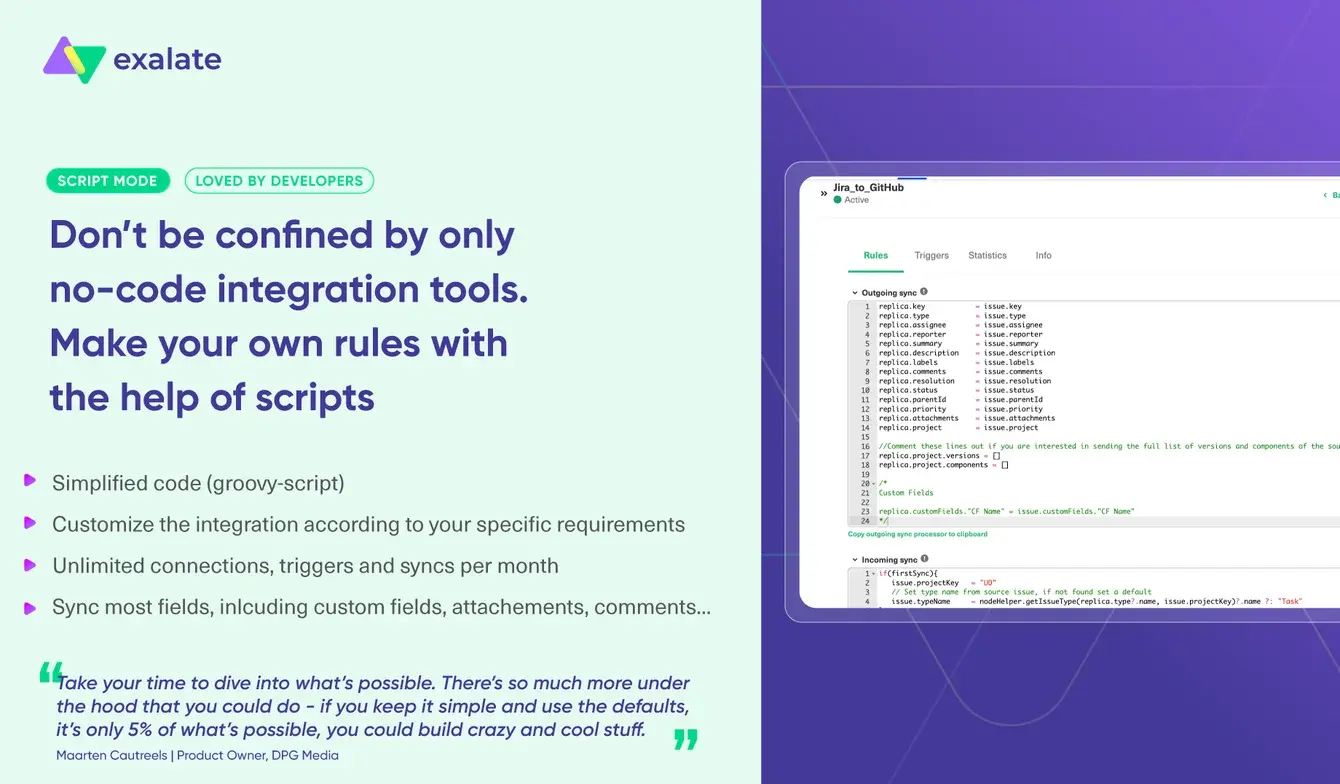The image size is (1340, 784).
Task: Click the SCRIPT MODE badge
Action: tap(108, 181)
